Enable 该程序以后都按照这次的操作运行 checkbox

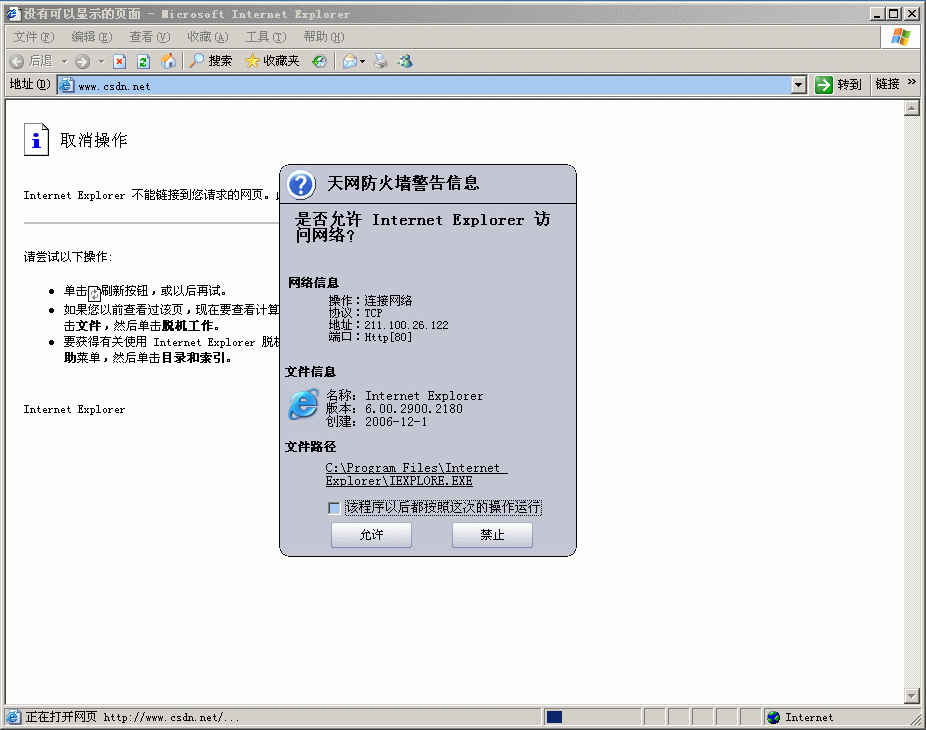coord(334,508)
